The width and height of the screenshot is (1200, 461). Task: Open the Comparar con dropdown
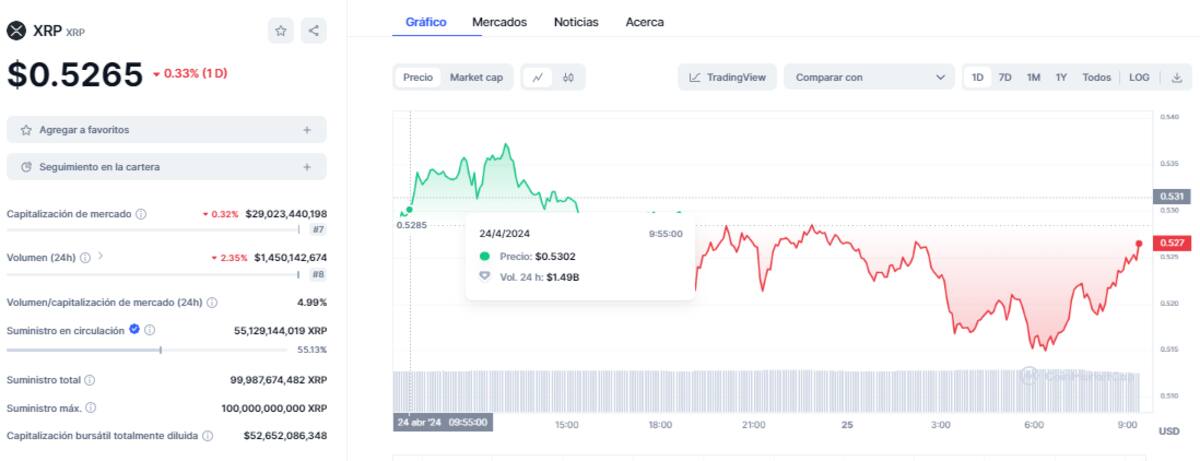(x=868, y=77)
